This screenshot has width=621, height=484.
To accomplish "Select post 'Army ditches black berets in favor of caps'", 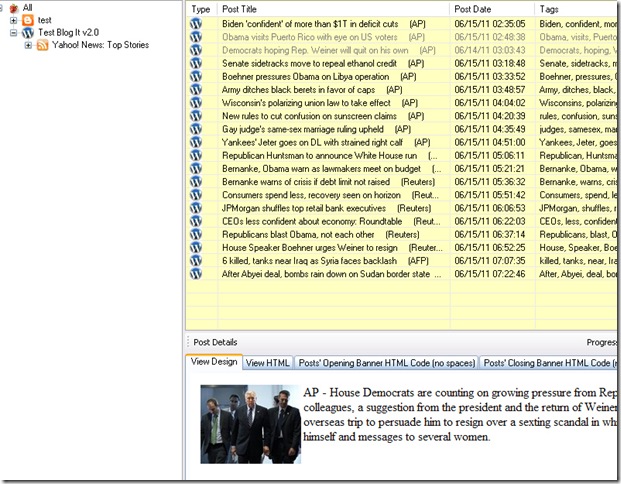I will pos(312,90).
